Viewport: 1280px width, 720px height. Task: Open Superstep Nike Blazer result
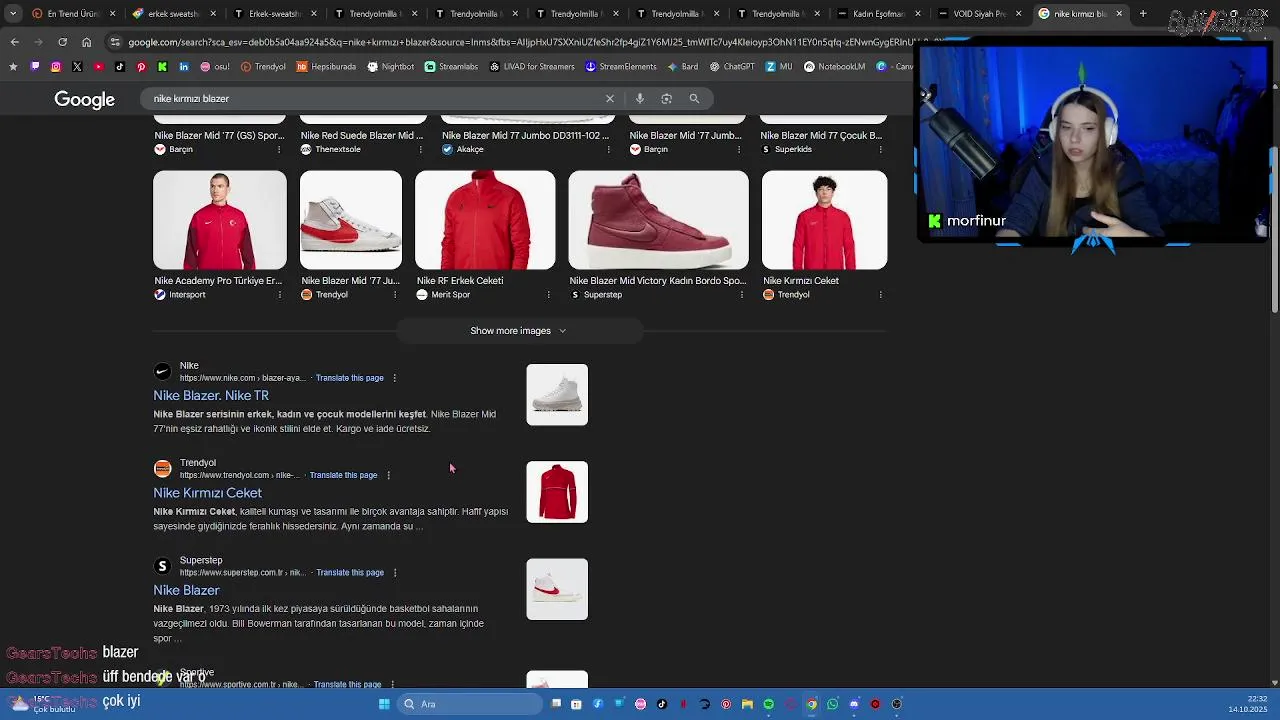tap(186, 590)
